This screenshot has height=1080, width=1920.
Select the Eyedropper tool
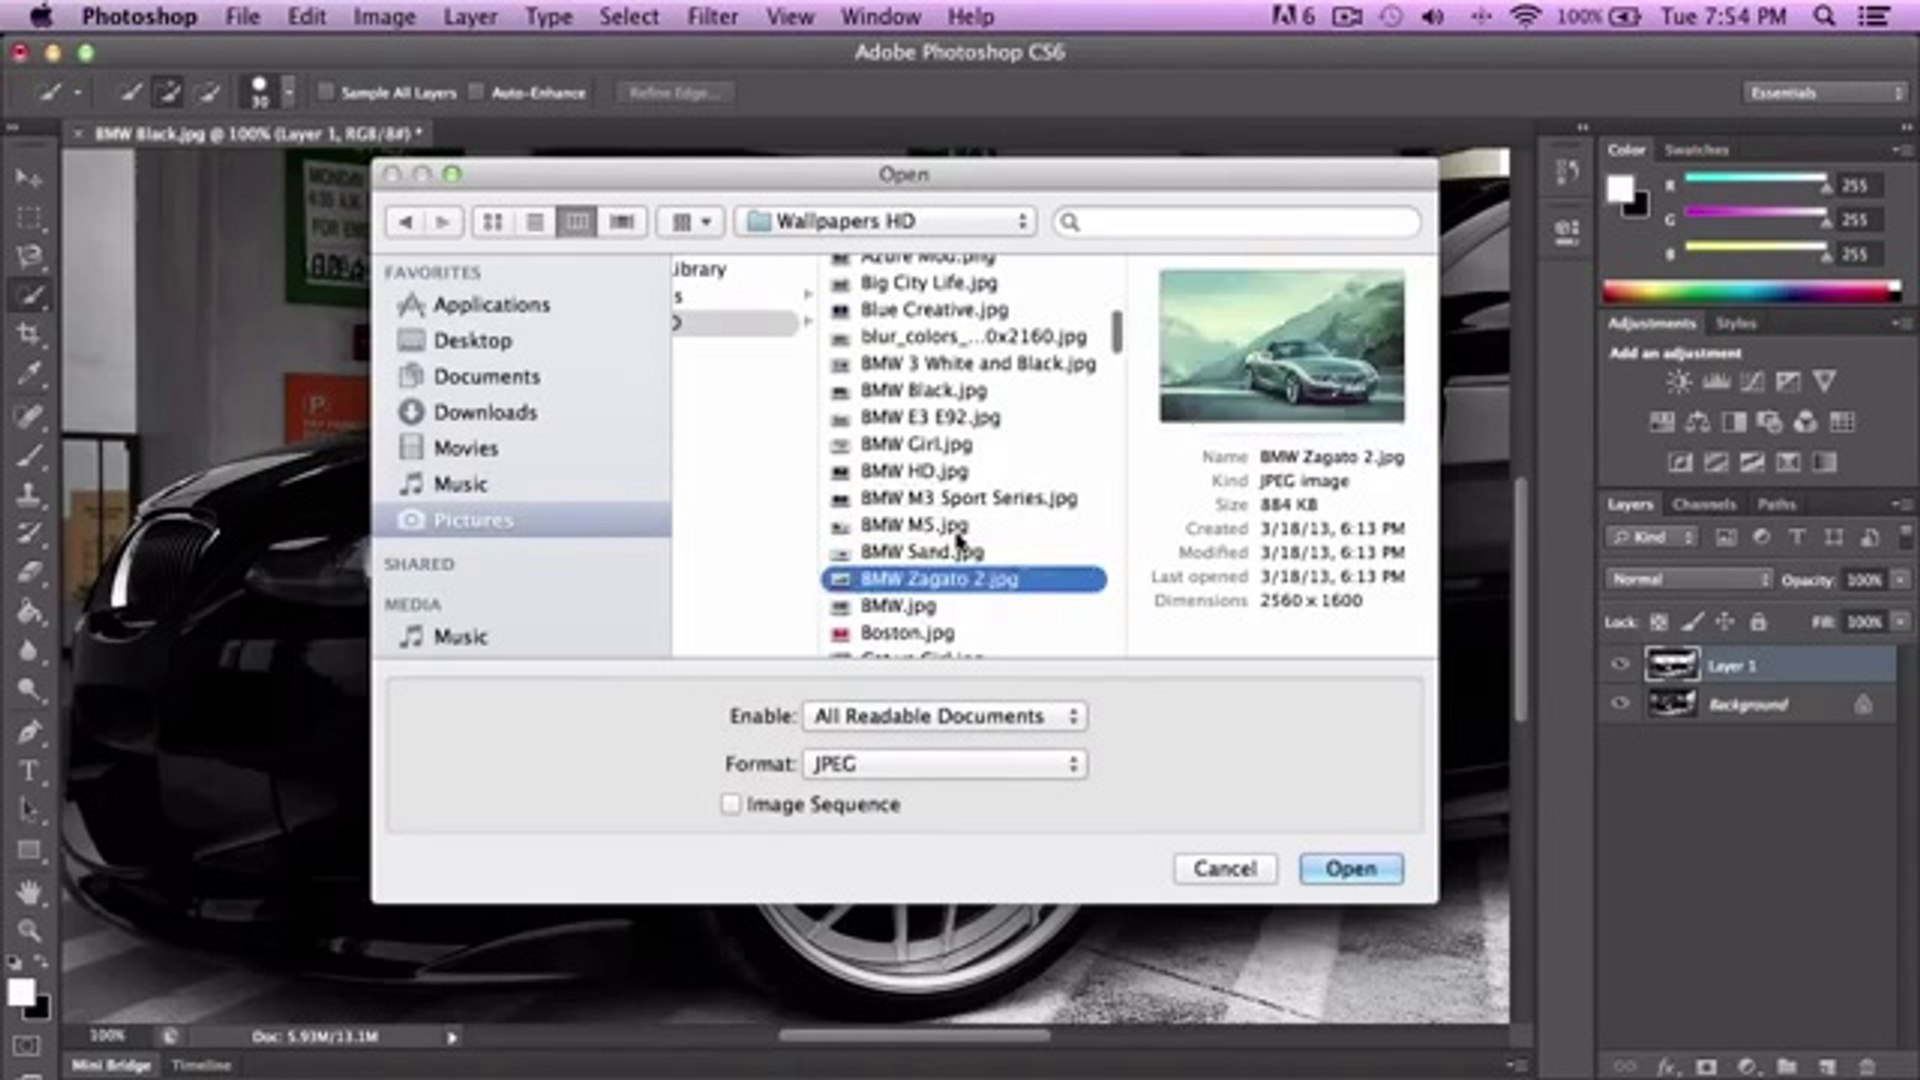click(x=29, y=372)
